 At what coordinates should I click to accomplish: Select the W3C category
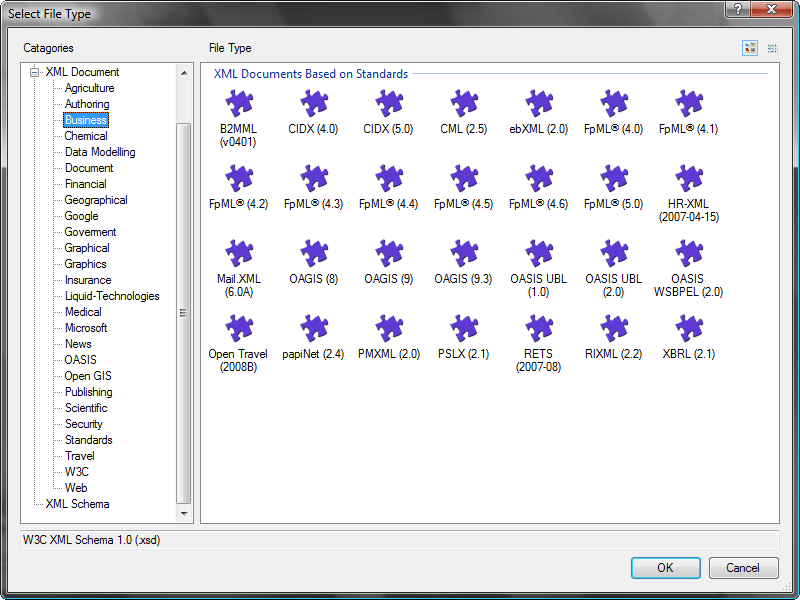(x=77, y=472)
